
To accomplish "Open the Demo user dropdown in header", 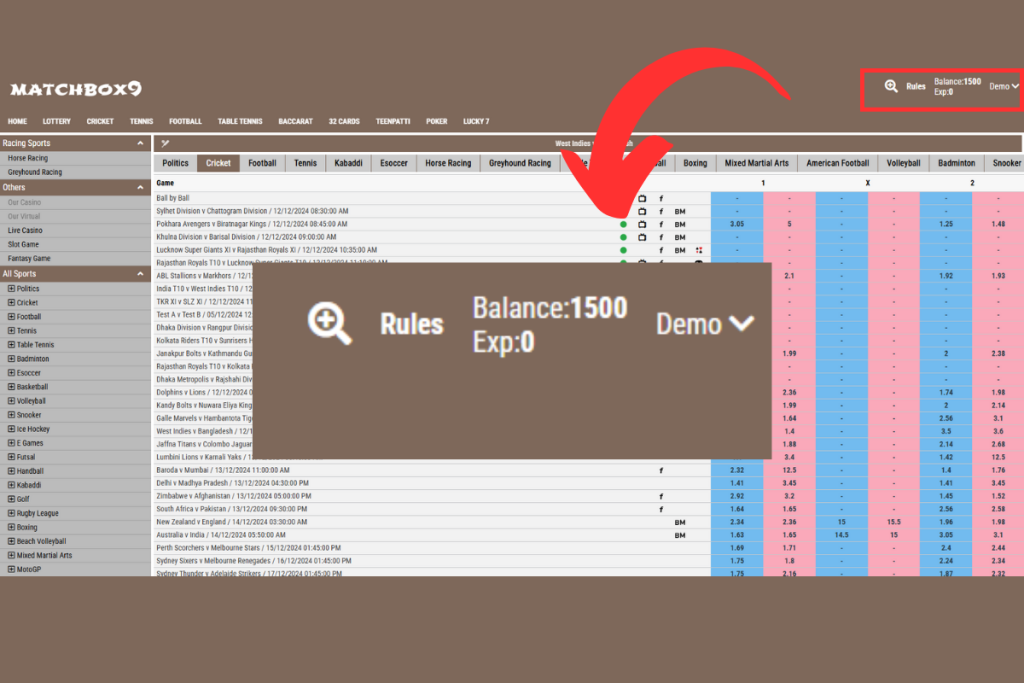I will [1004, 86].
